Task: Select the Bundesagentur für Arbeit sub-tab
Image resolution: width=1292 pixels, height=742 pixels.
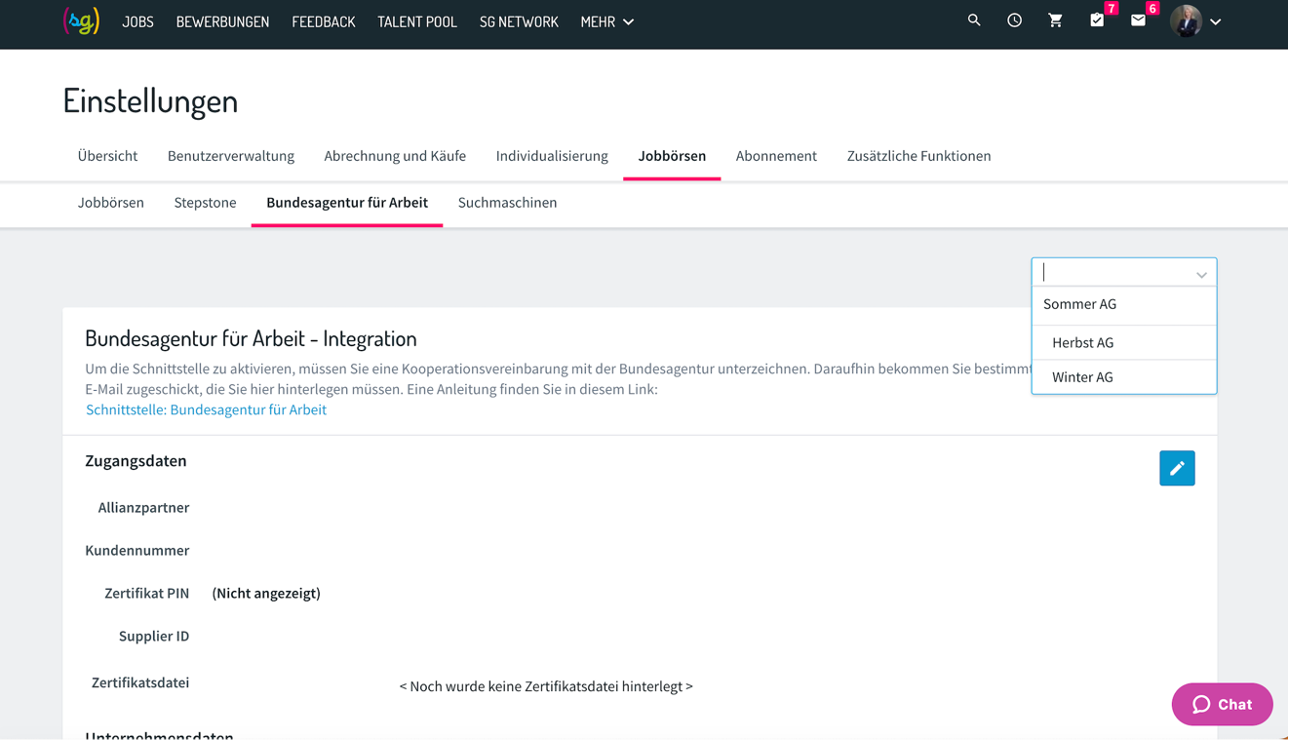Action: click(347, 203)
